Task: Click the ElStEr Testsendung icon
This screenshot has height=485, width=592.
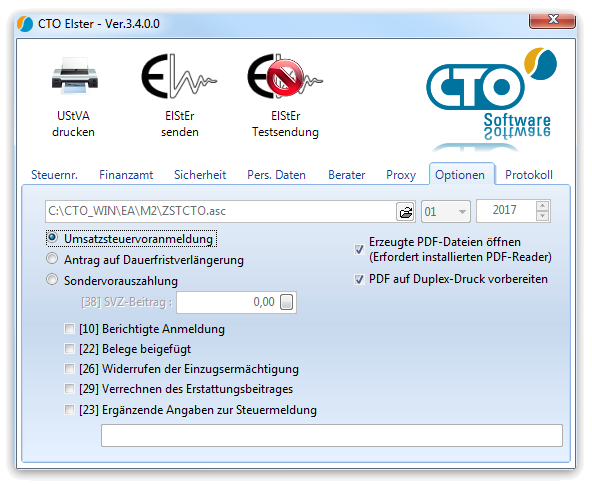Action: coord(285,76)
